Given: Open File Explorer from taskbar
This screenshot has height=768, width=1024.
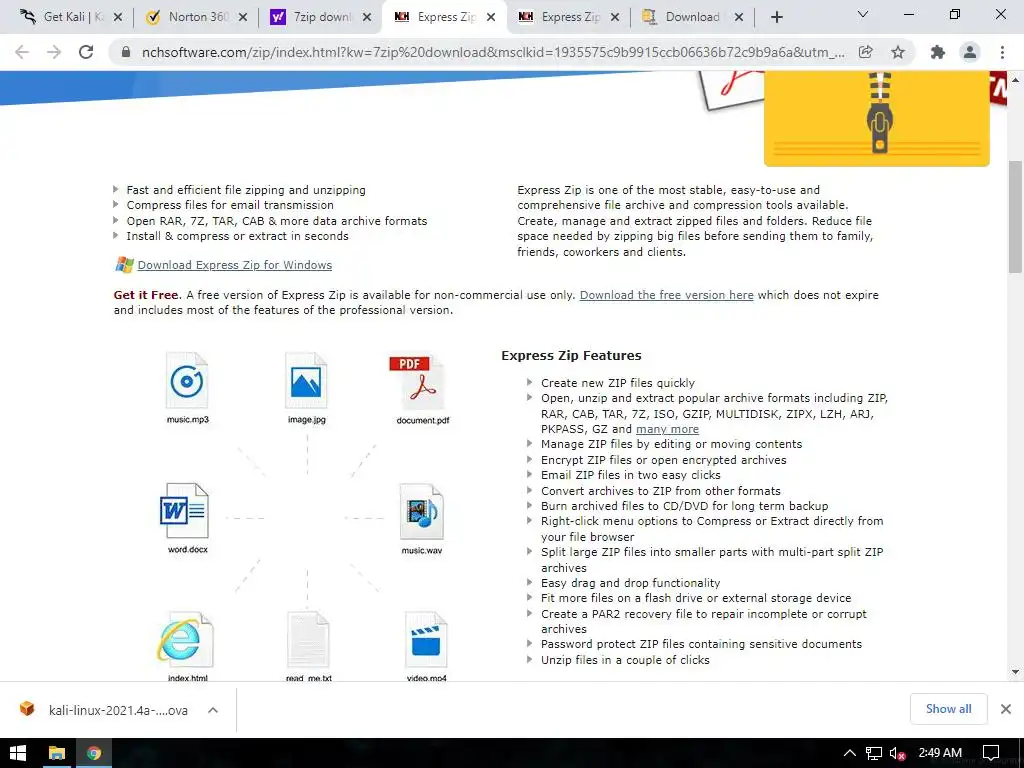Looking at the screenshot, I should pyautogui.click(x=57, y=753).
